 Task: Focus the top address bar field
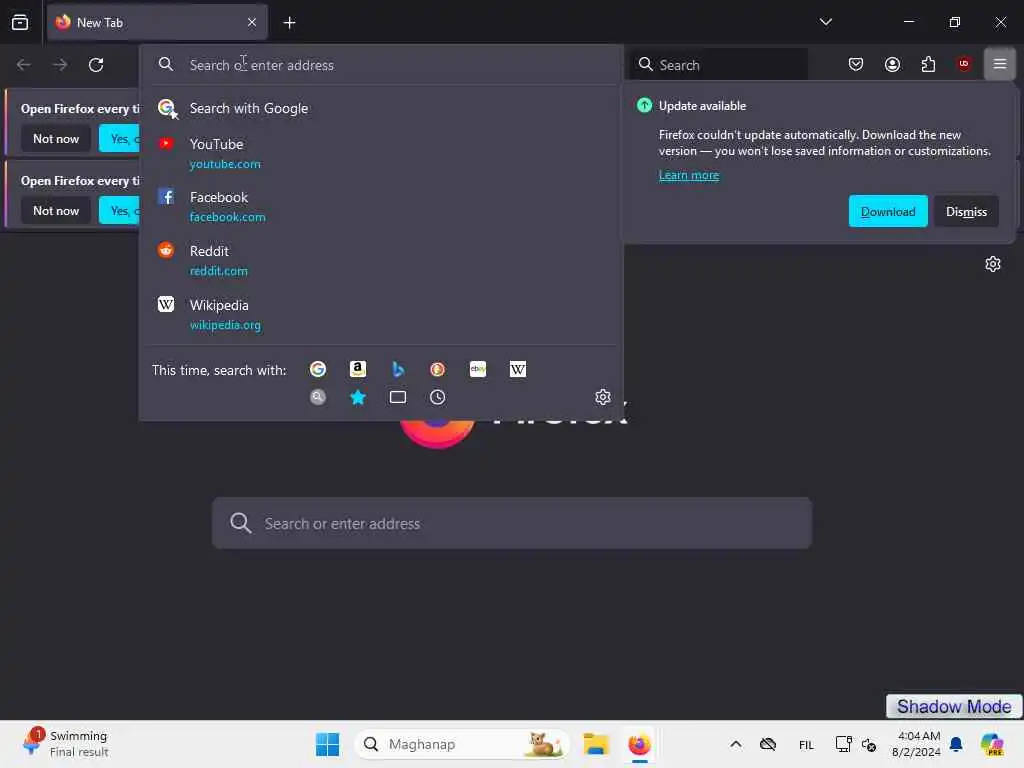382,65
